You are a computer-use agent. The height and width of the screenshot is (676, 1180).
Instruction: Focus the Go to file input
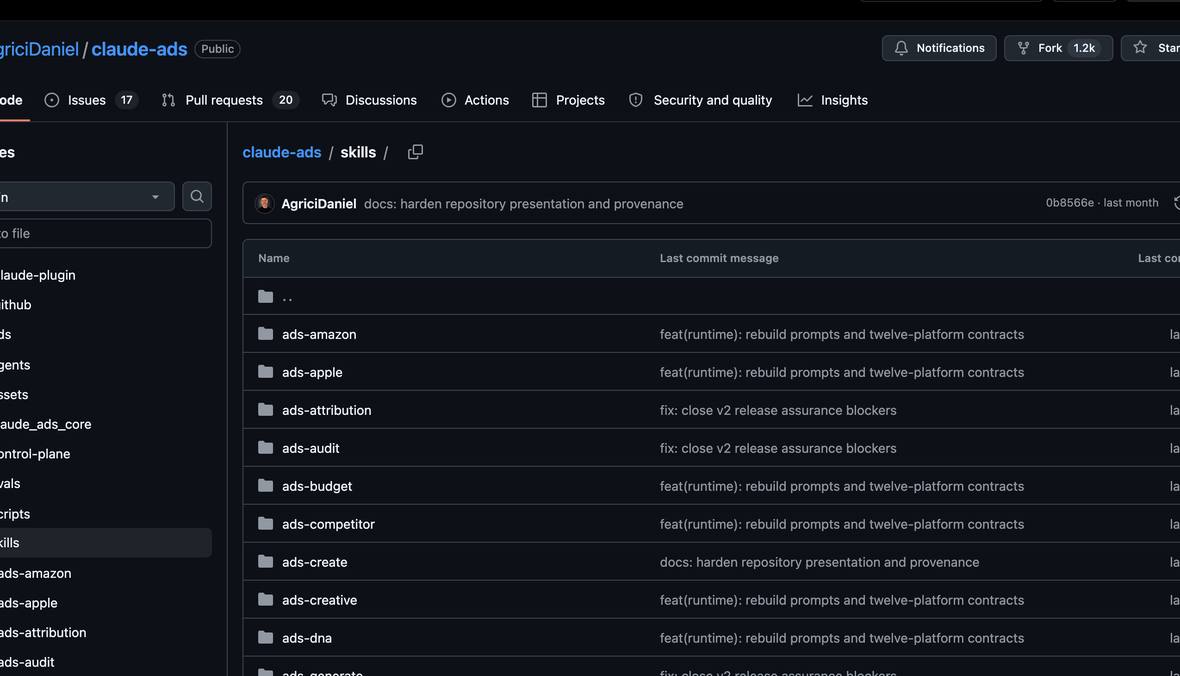pos(103,233)
